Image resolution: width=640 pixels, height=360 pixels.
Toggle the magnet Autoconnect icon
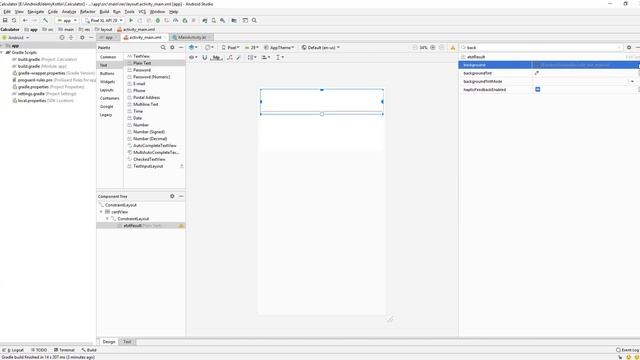click(204, 58)
